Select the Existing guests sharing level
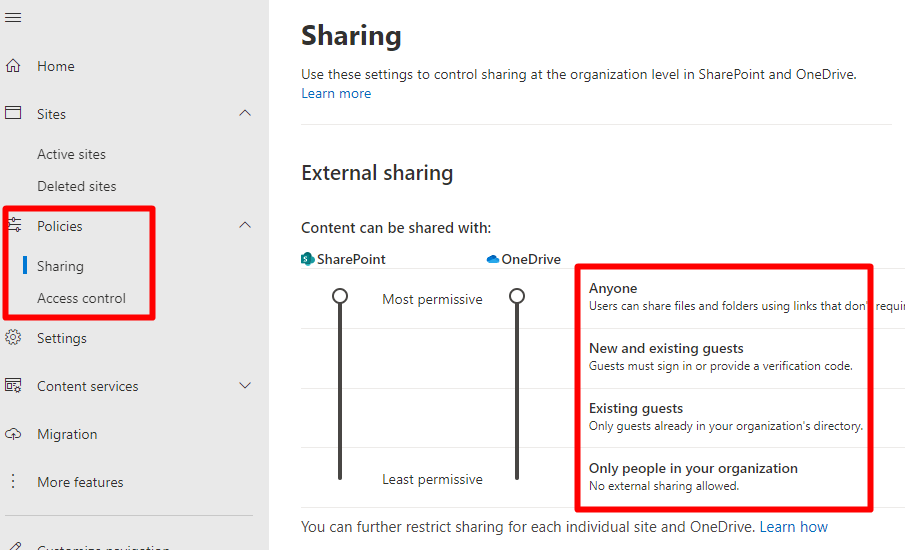The height and width of the screenshot is (550, 905). click(636, 408)
